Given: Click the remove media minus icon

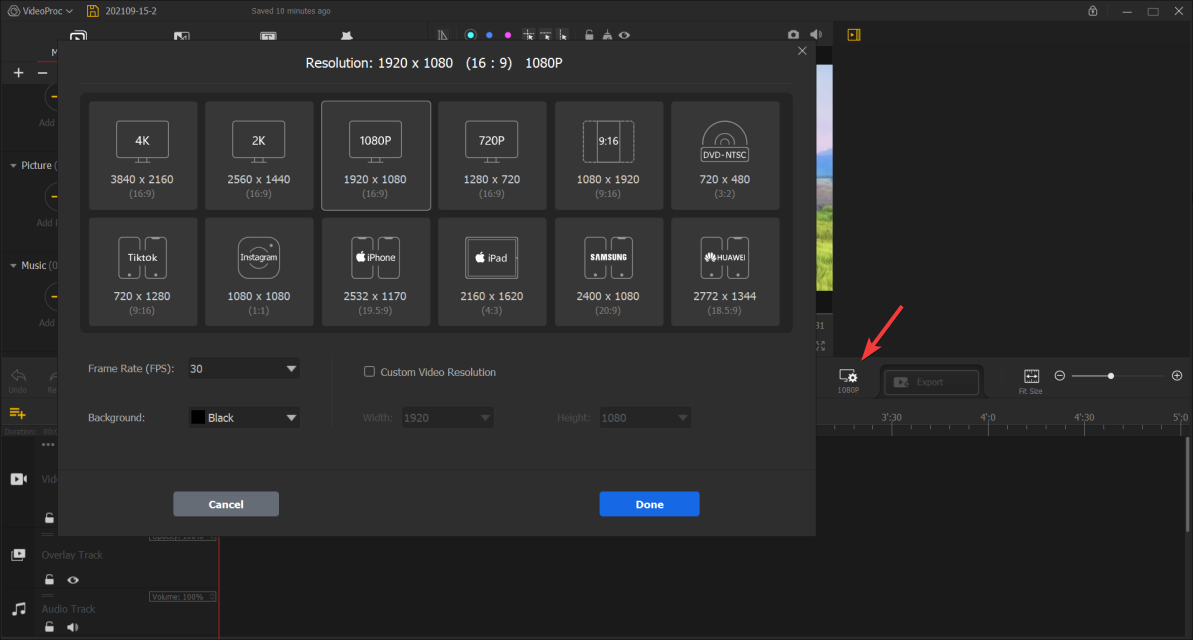Looking at the screenshot, I should [43, 73].
